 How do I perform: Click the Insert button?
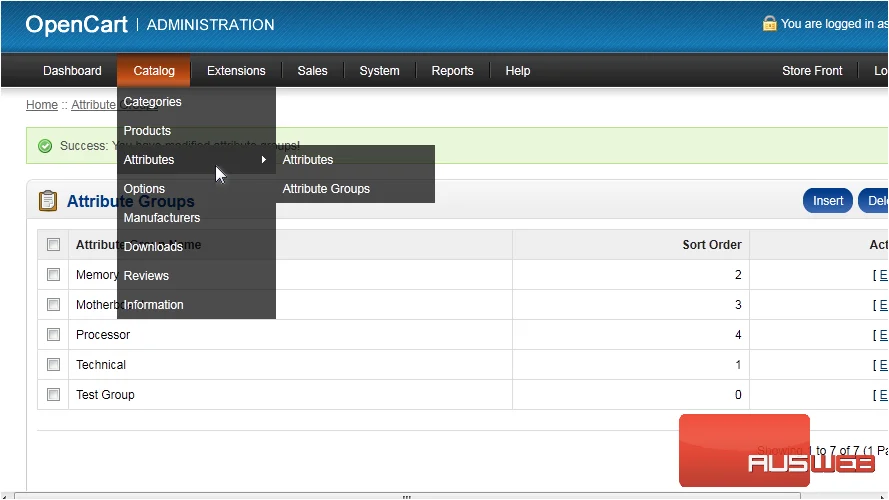pyautogui.click(x=828, y=201)
